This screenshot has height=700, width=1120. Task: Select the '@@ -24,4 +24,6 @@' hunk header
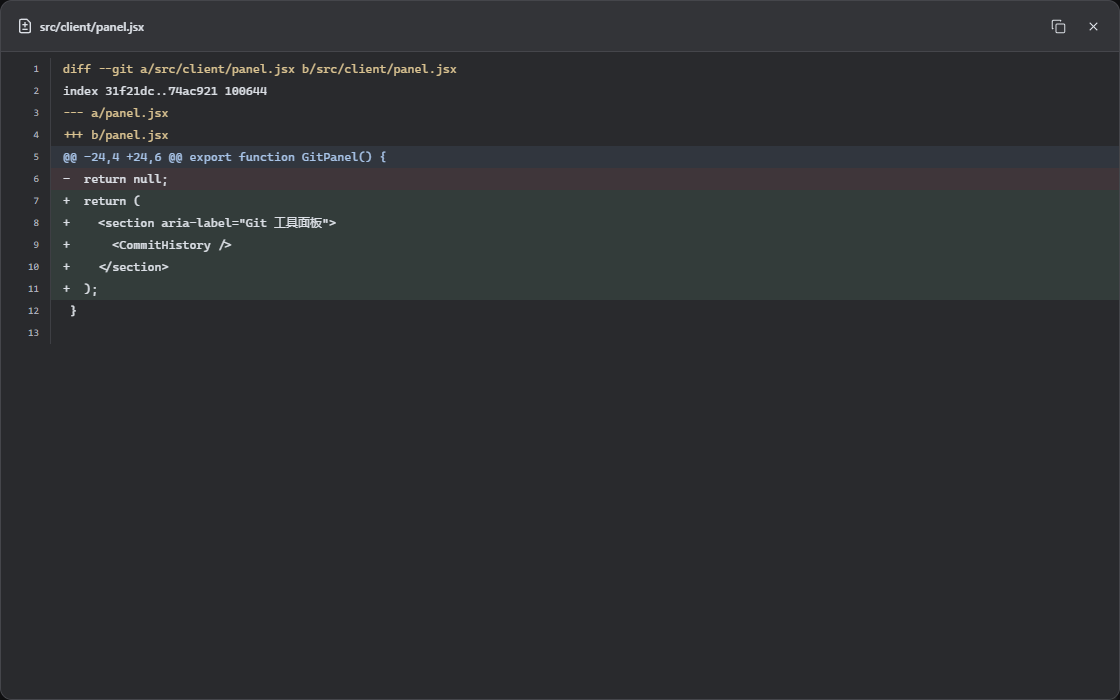pyautogui.click(x=585, y=157)
